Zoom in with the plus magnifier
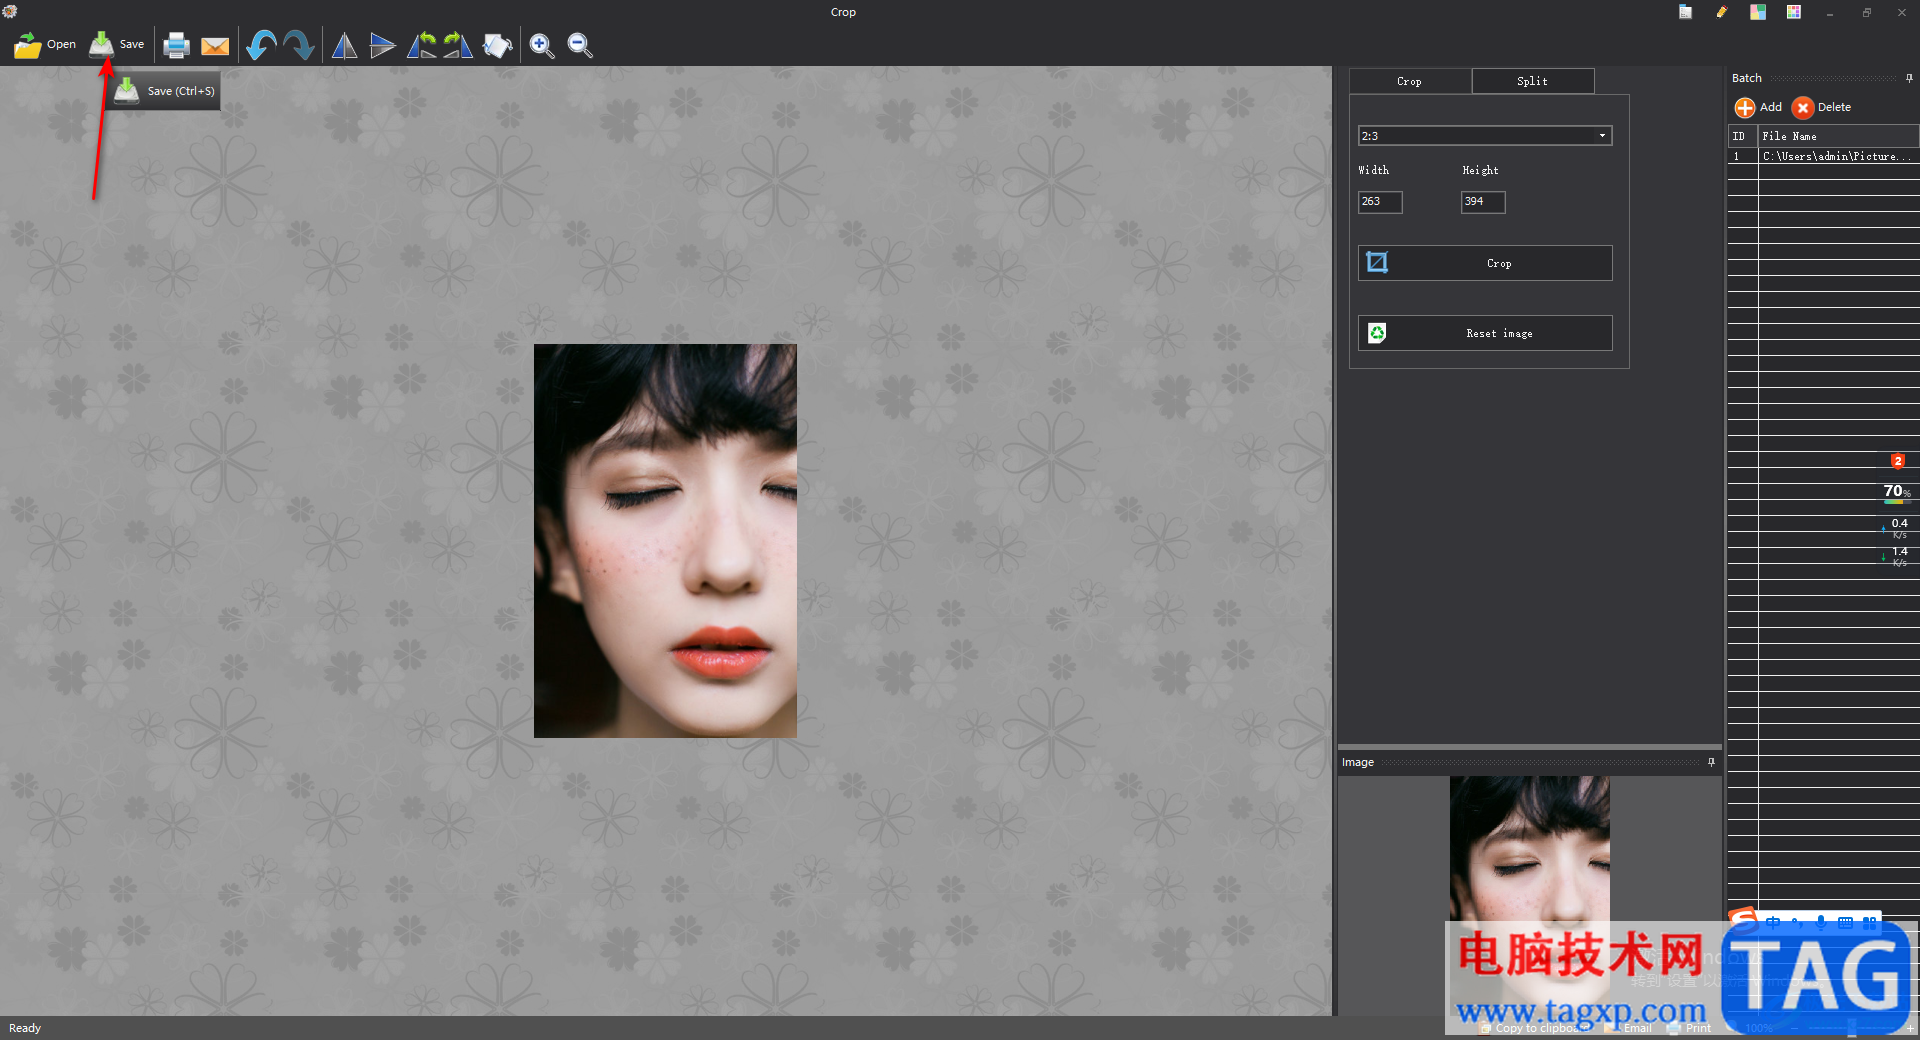Viewport: 1920px width, 1040px height. (542, 45)
